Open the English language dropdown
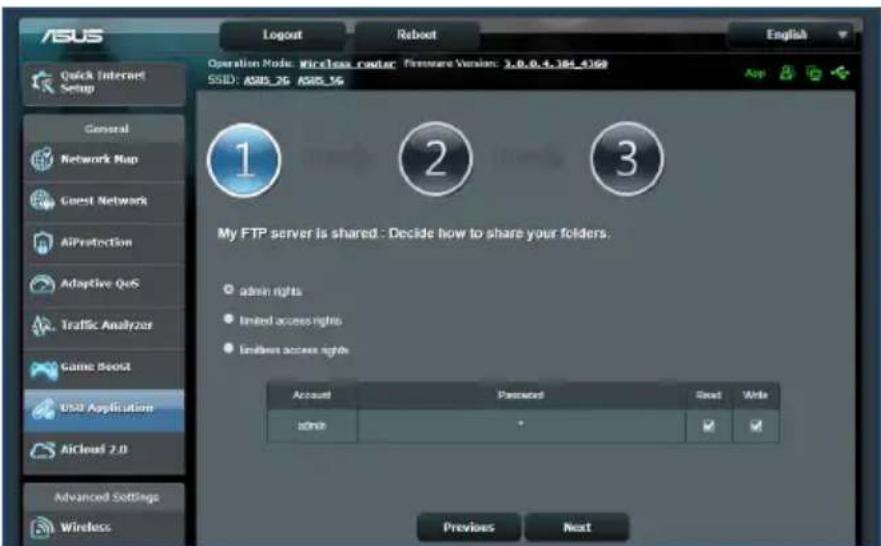This screenshot has width=881, height=546. [791, 35]
